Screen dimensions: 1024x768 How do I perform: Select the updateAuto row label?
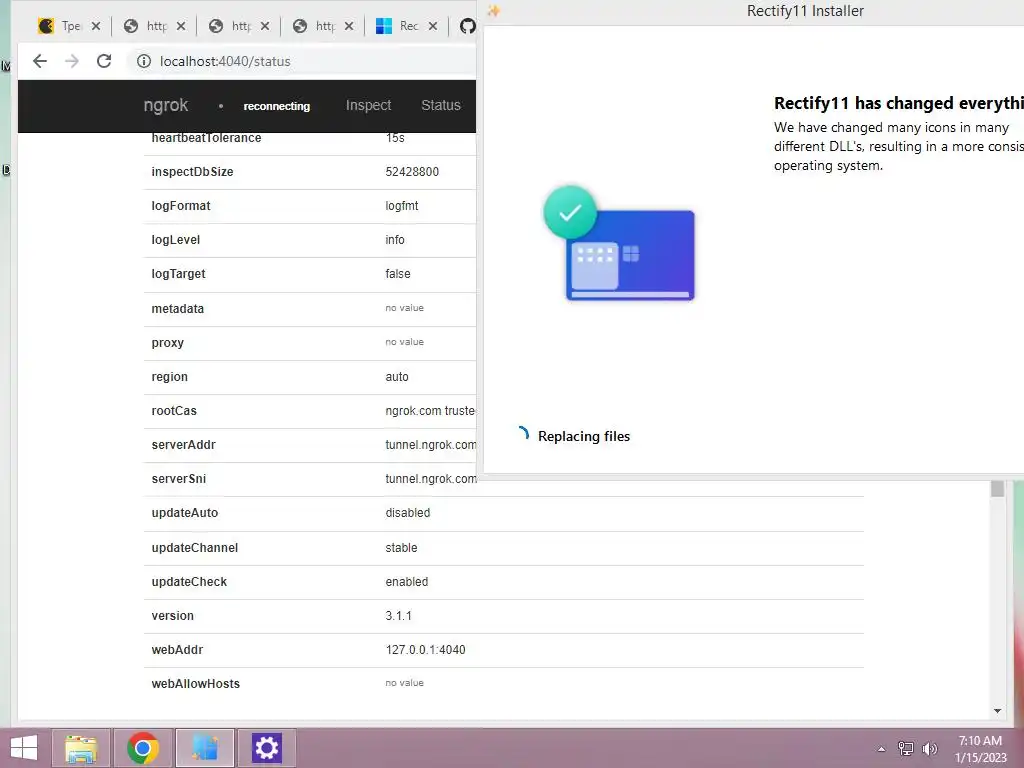[x=185, y=513]
